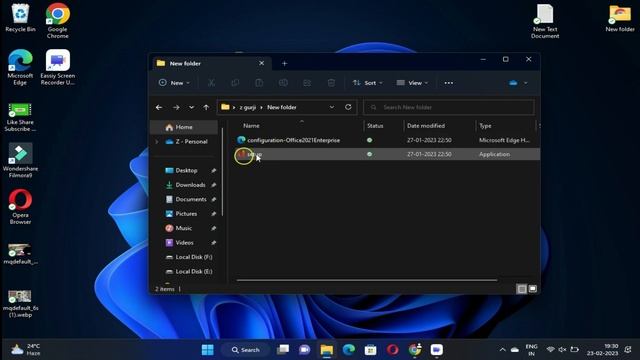Open Opera Browser desktop shortcut
The width and height of the screenshot is (640, 360).
pos(20,207)
